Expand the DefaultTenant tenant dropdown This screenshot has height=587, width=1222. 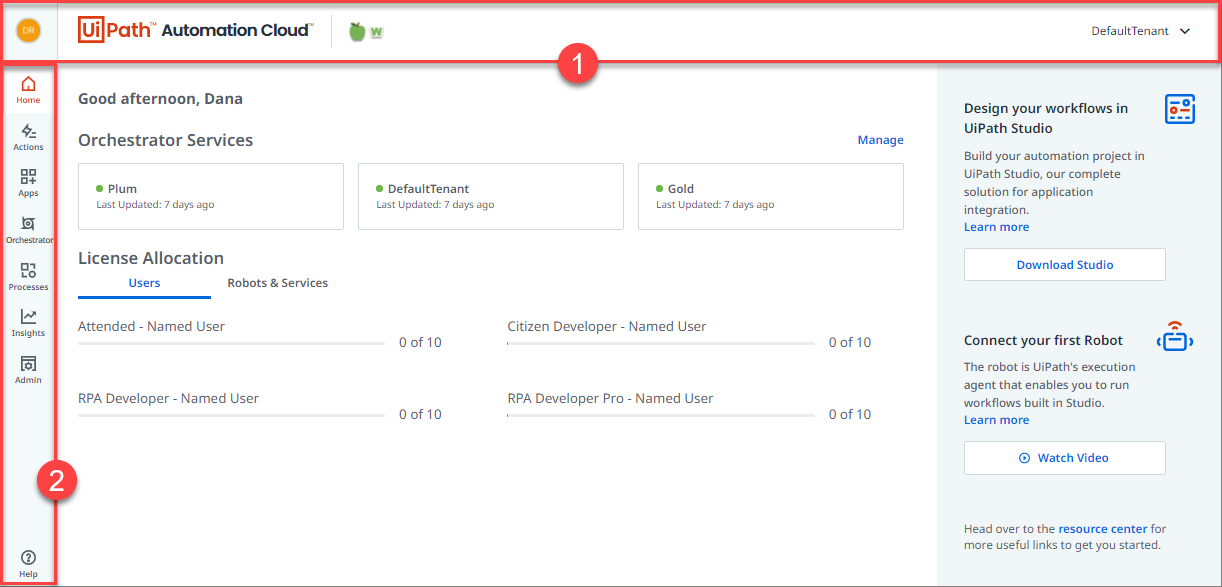pyautogui.click(x=1141, y=31)
